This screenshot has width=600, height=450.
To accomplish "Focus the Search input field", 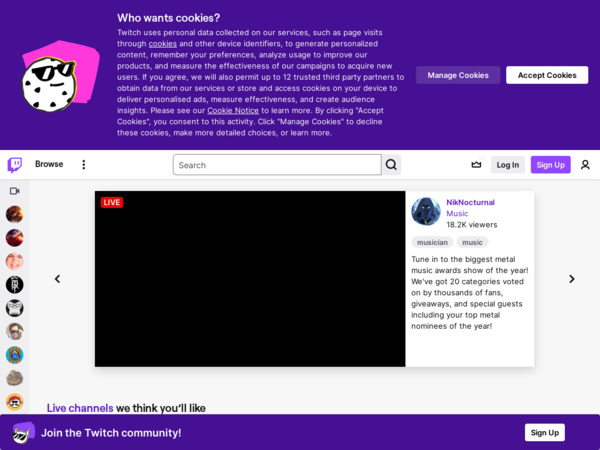I will [277, 165].
